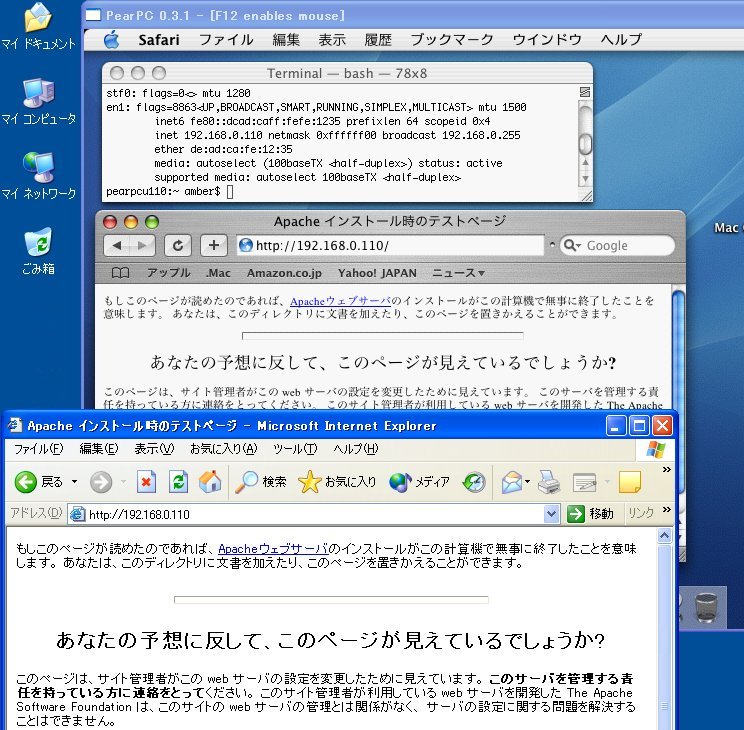Open the IE Back button history dropdown
Image resolution: width=744 pixels, height=730 pixels.
[74, 482]
